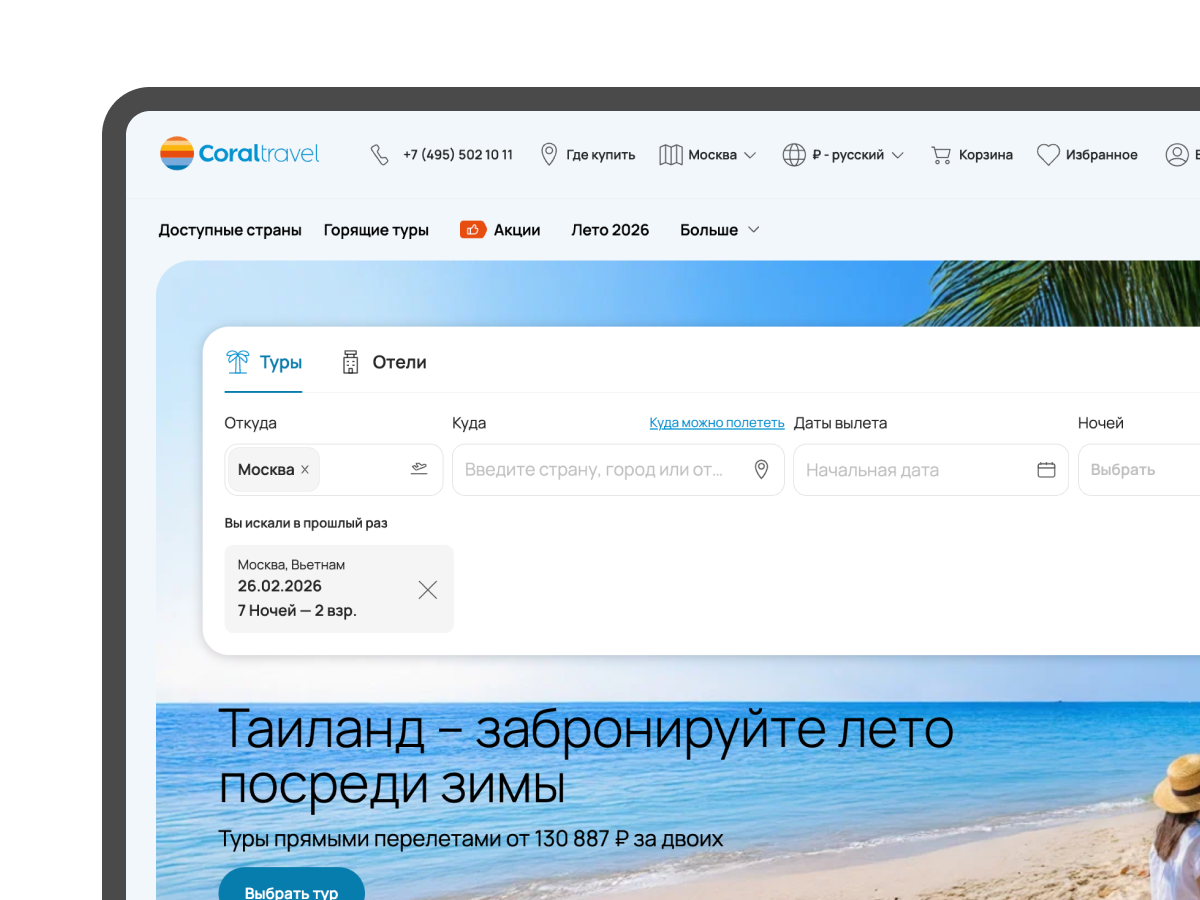Screen dimensions: 1200x900
Task: Open the Корзина link
Action: click(986, 155)
